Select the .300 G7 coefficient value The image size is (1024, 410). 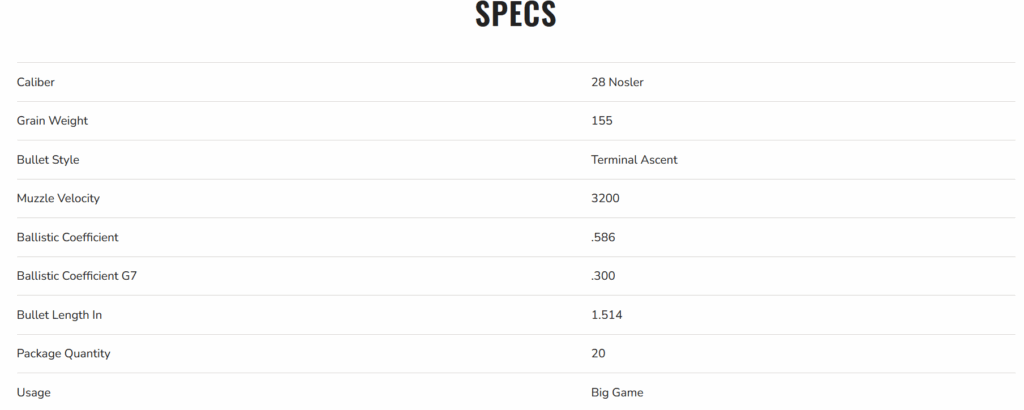coord(603,276)
